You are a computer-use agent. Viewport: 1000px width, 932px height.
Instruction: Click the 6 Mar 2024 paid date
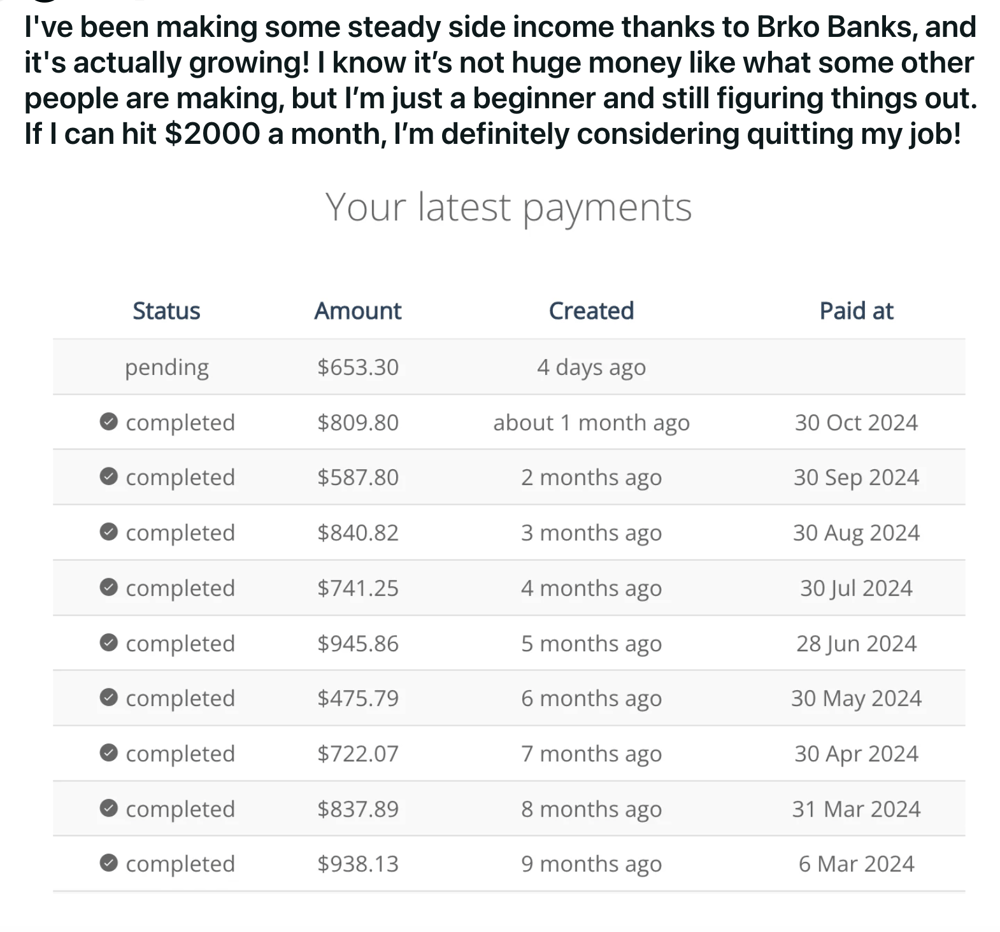click(x=856, y=863)
